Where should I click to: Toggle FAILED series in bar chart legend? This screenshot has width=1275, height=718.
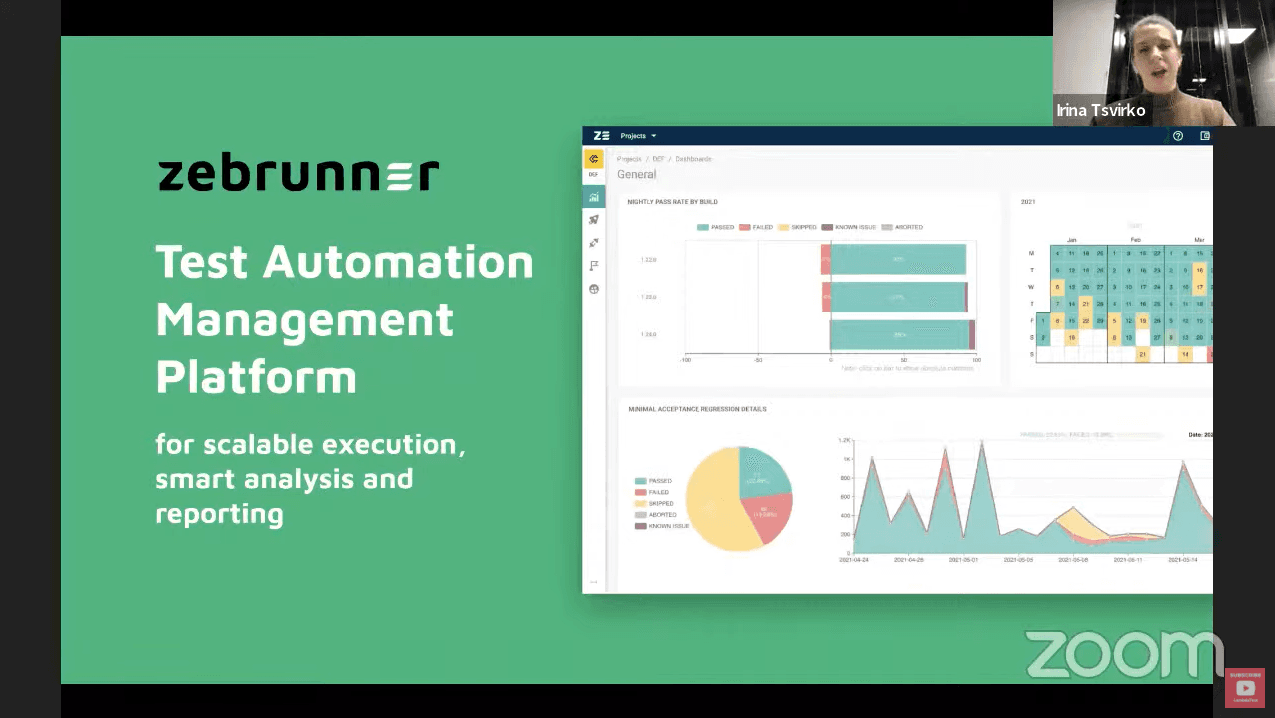click(757, 227)
